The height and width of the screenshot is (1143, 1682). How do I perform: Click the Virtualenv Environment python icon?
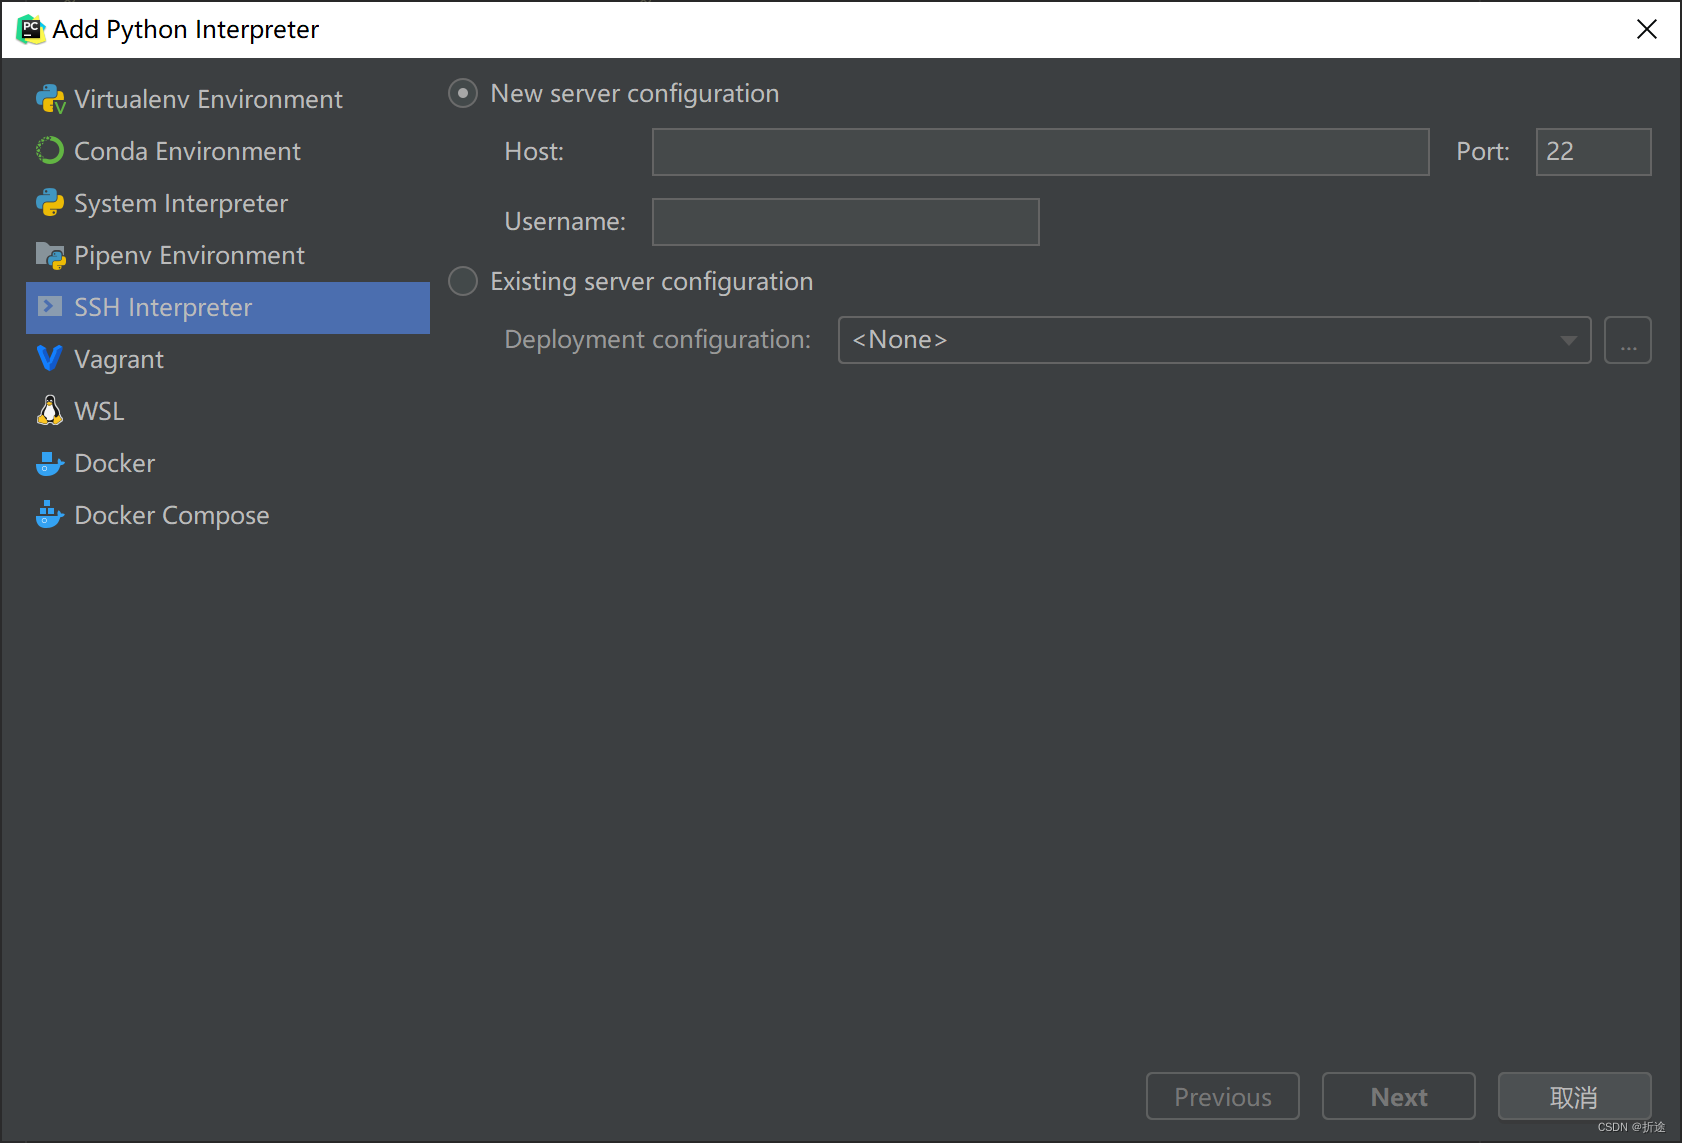tap(50, 99)
